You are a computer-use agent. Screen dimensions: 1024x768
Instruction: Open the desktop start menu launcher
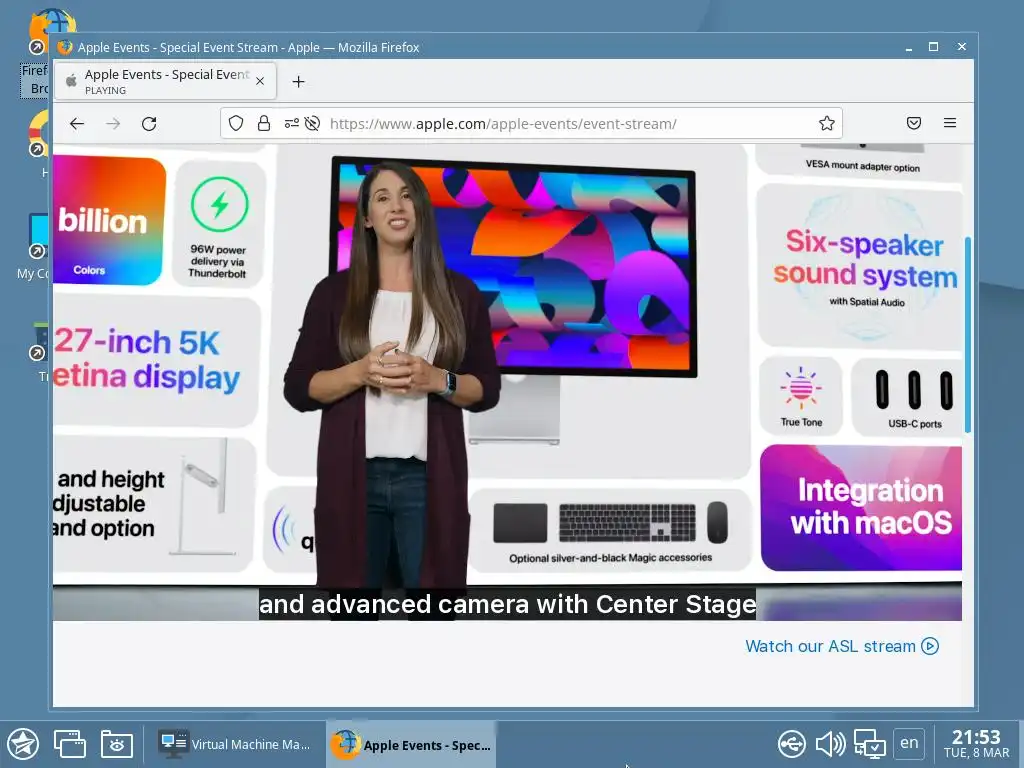(x=24, y=744)
